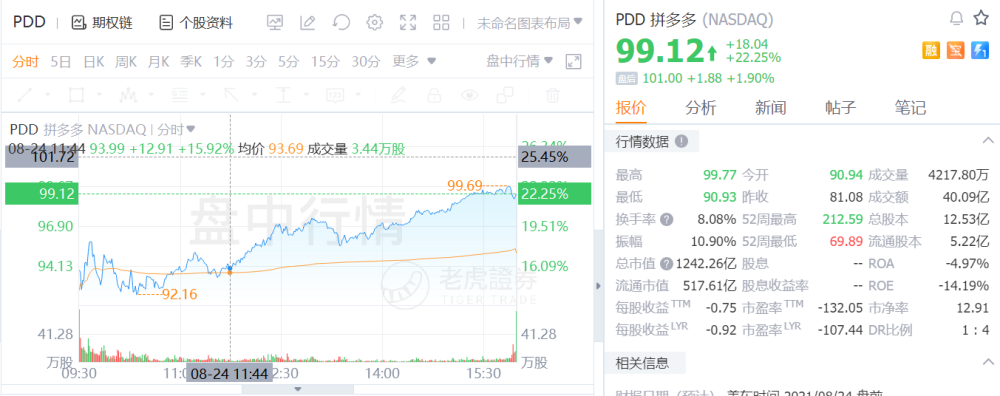Open the 盘中行情 session dropdown
1000x396 pixels.
520,61
